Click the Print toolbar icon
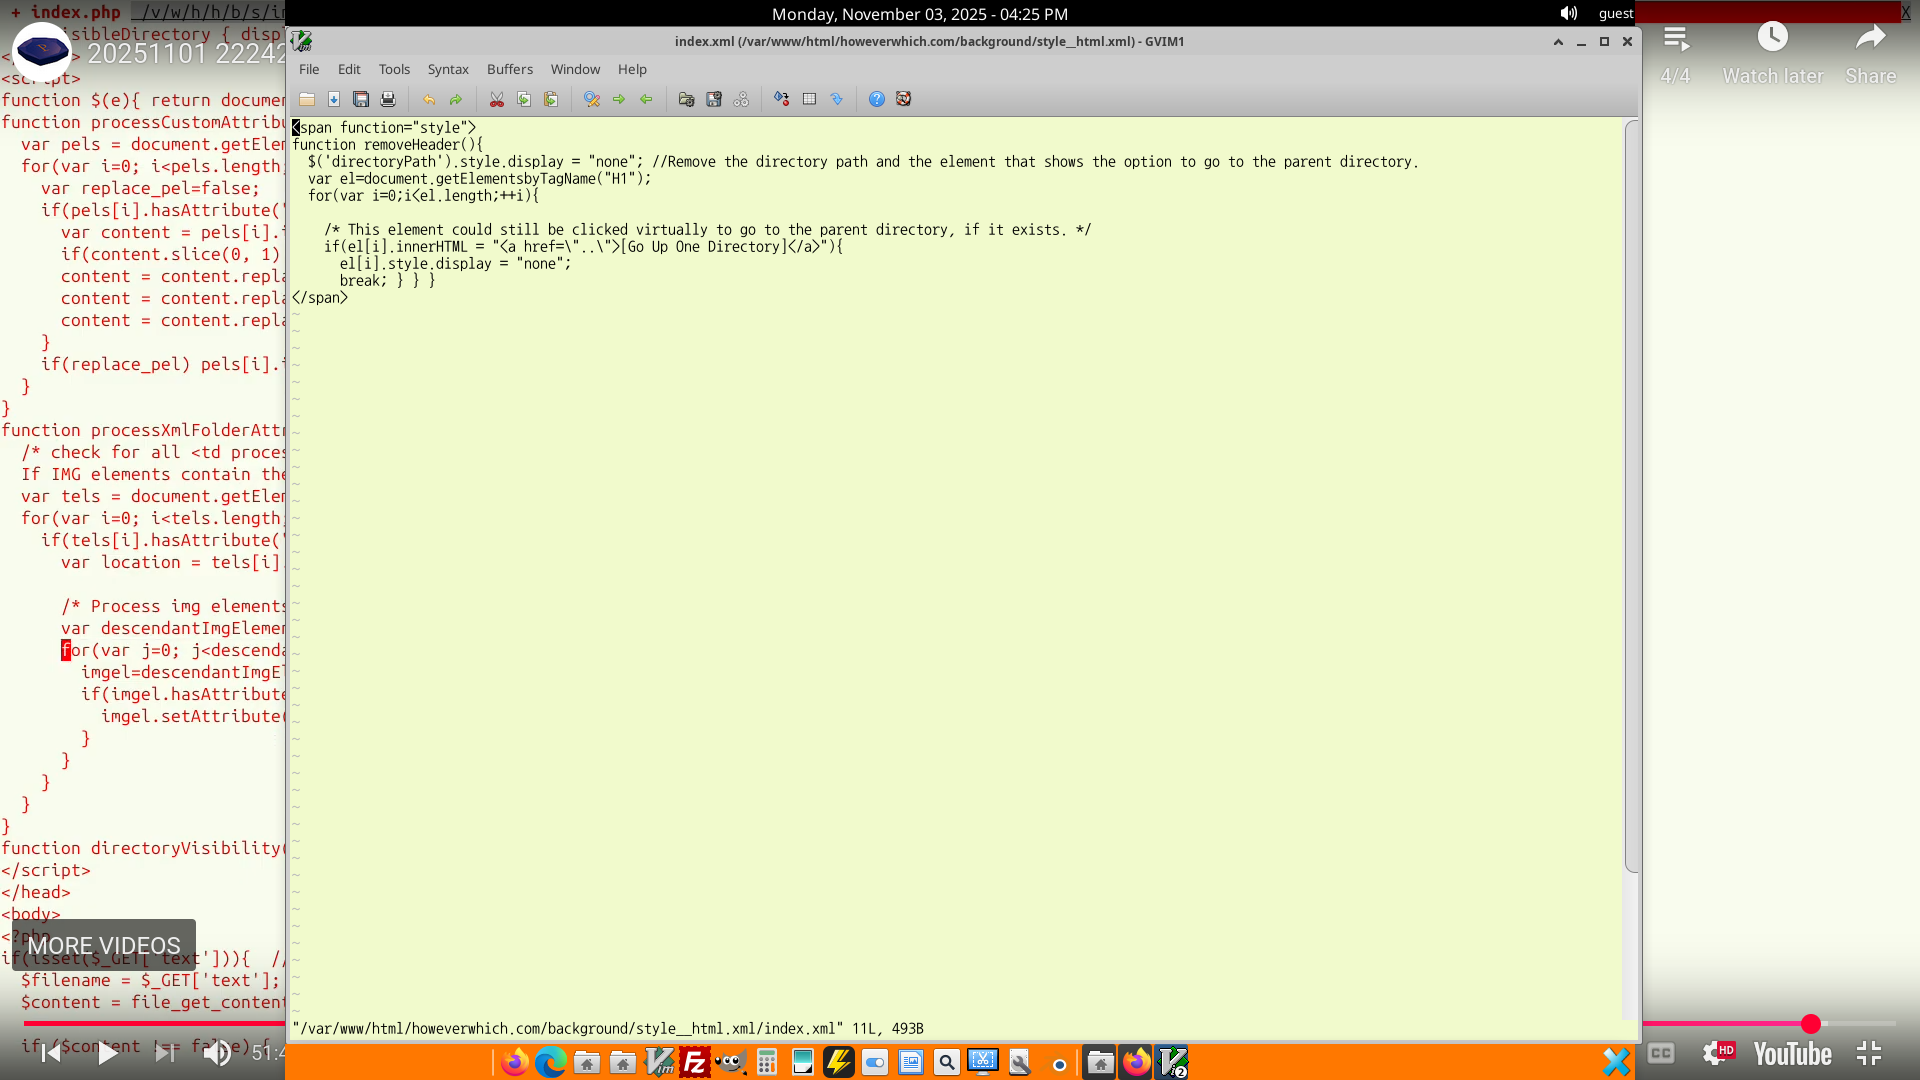The image size is (1920, 1080). (x=388, y=99)
